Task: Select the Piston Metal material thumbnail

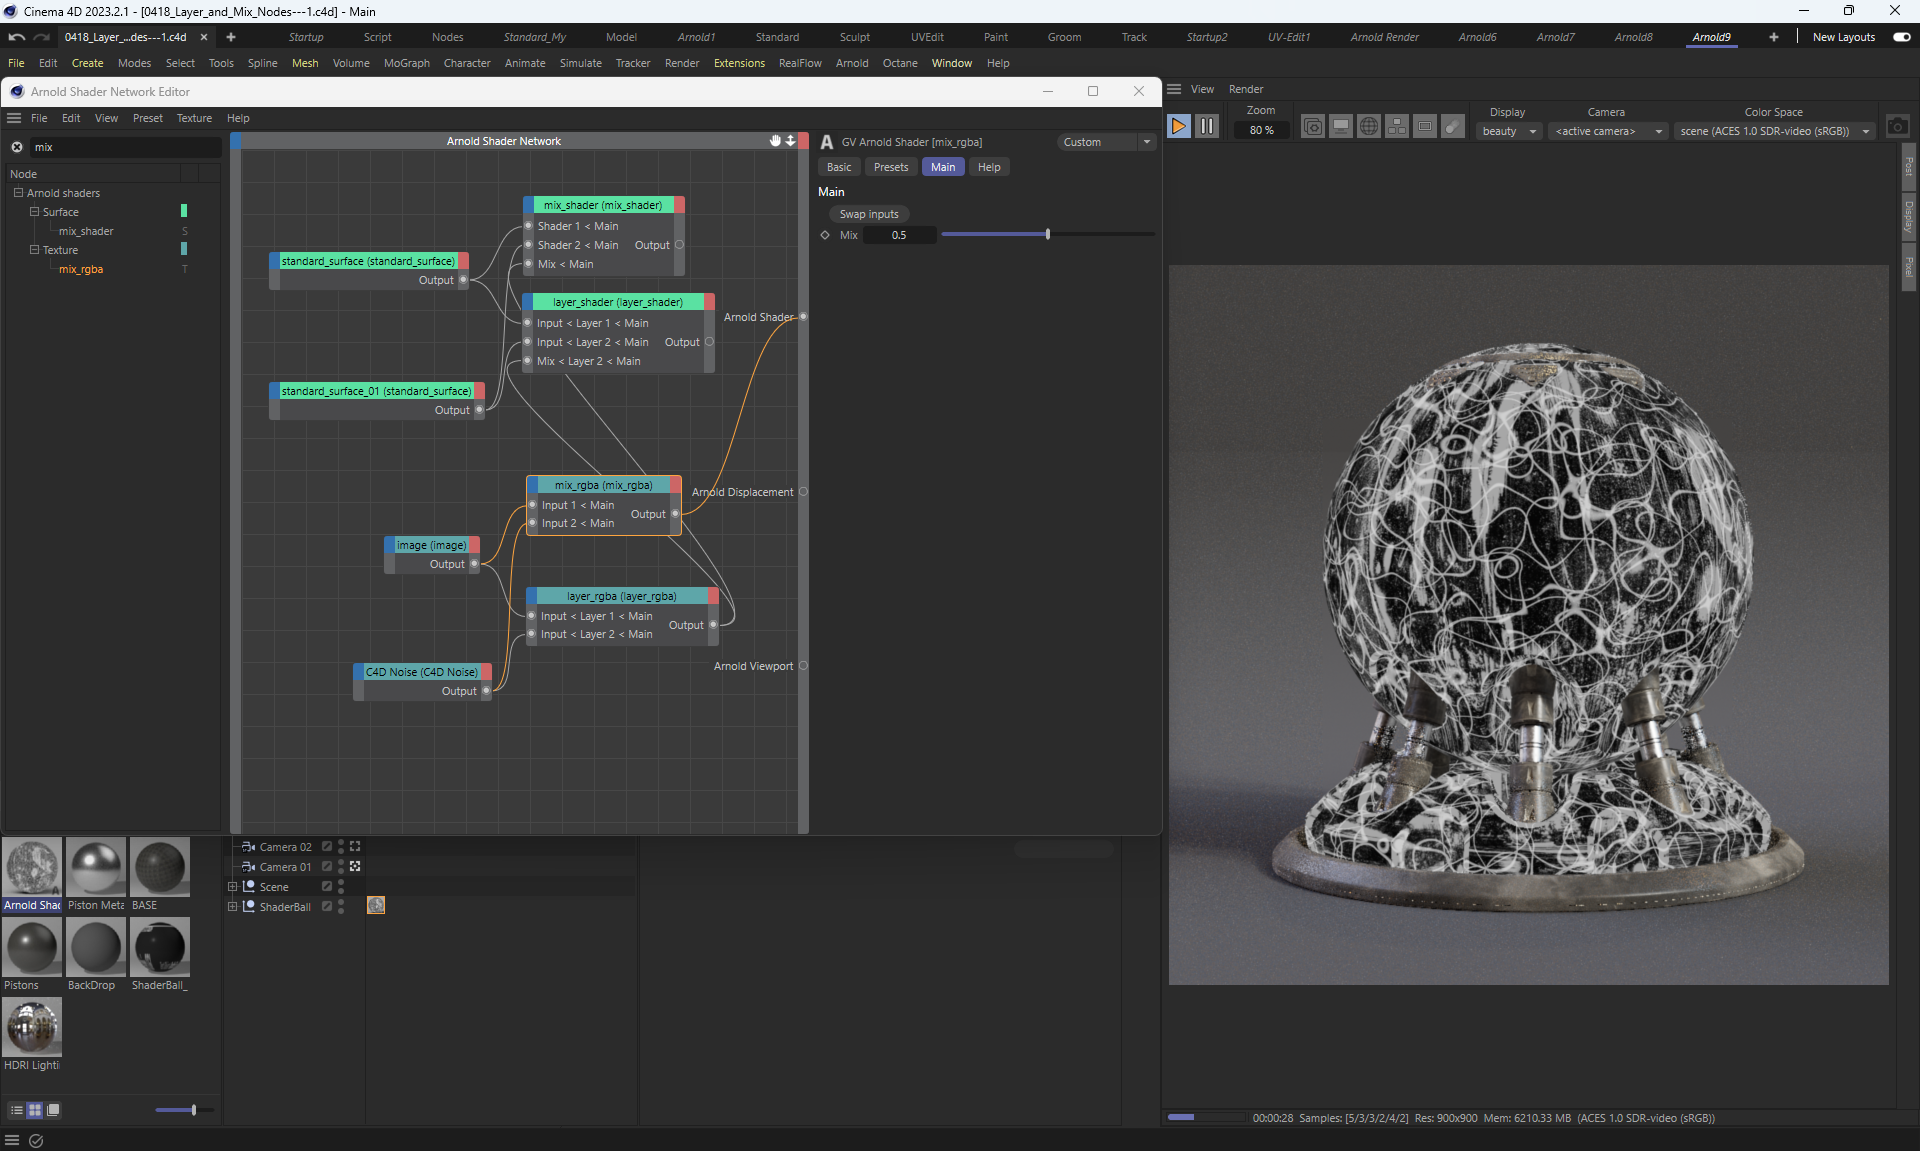Action: click(x=96, y=867)
